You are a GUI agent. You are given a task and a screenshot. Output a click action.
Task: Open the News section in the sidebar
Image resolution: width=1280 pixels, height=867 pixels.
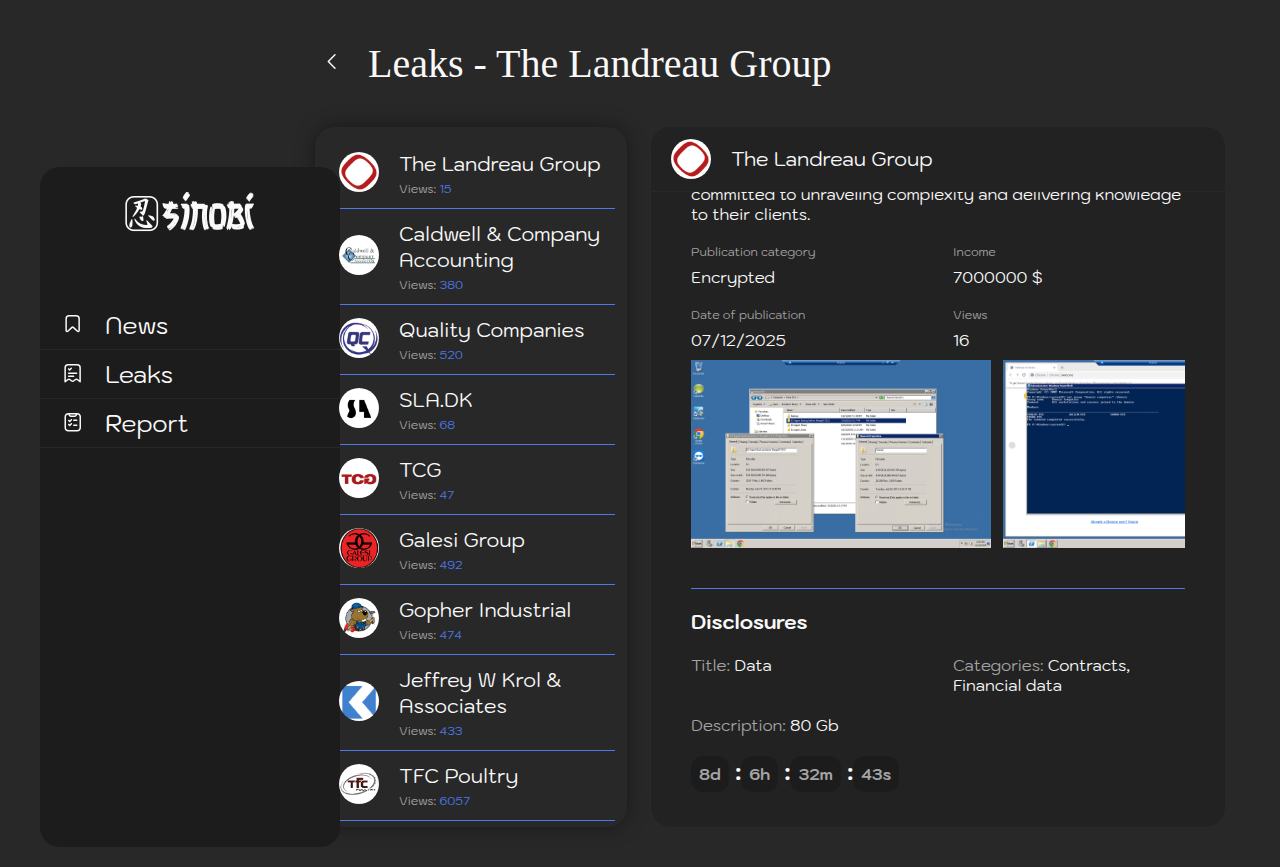(x=136, y=326)
